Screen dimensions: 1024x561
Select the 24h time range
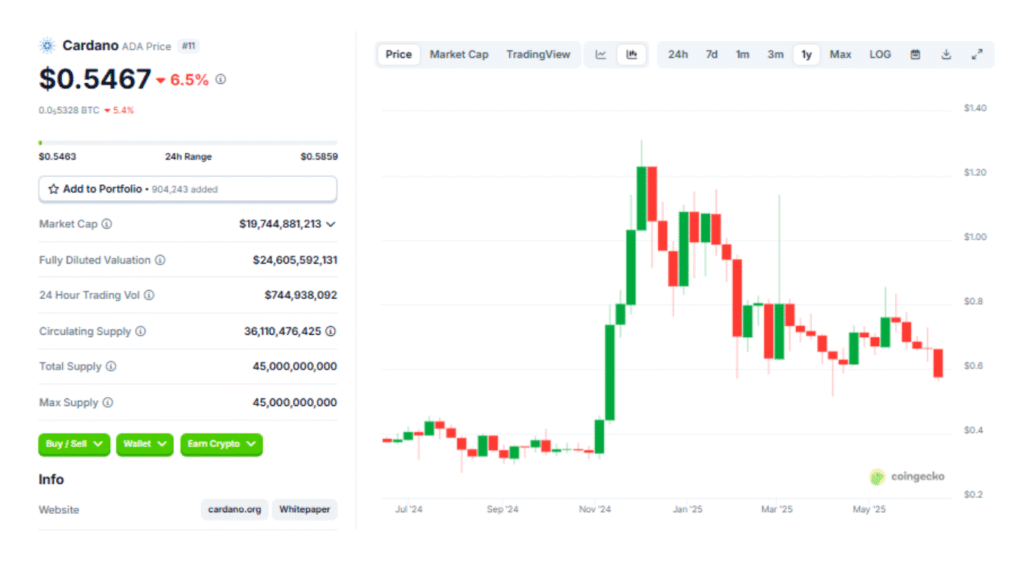678,55
